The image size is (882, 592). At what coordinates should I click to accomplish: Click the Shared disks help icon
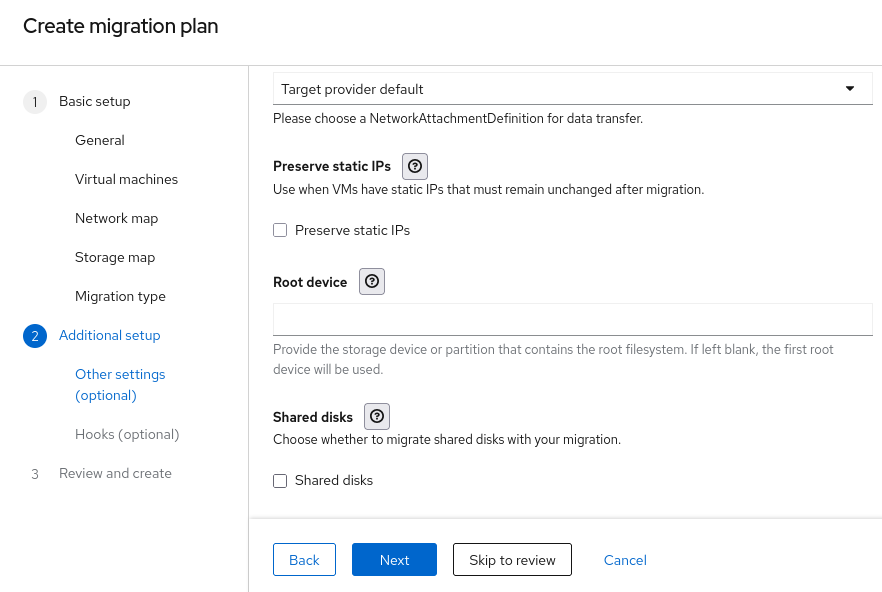click(377, 417)
